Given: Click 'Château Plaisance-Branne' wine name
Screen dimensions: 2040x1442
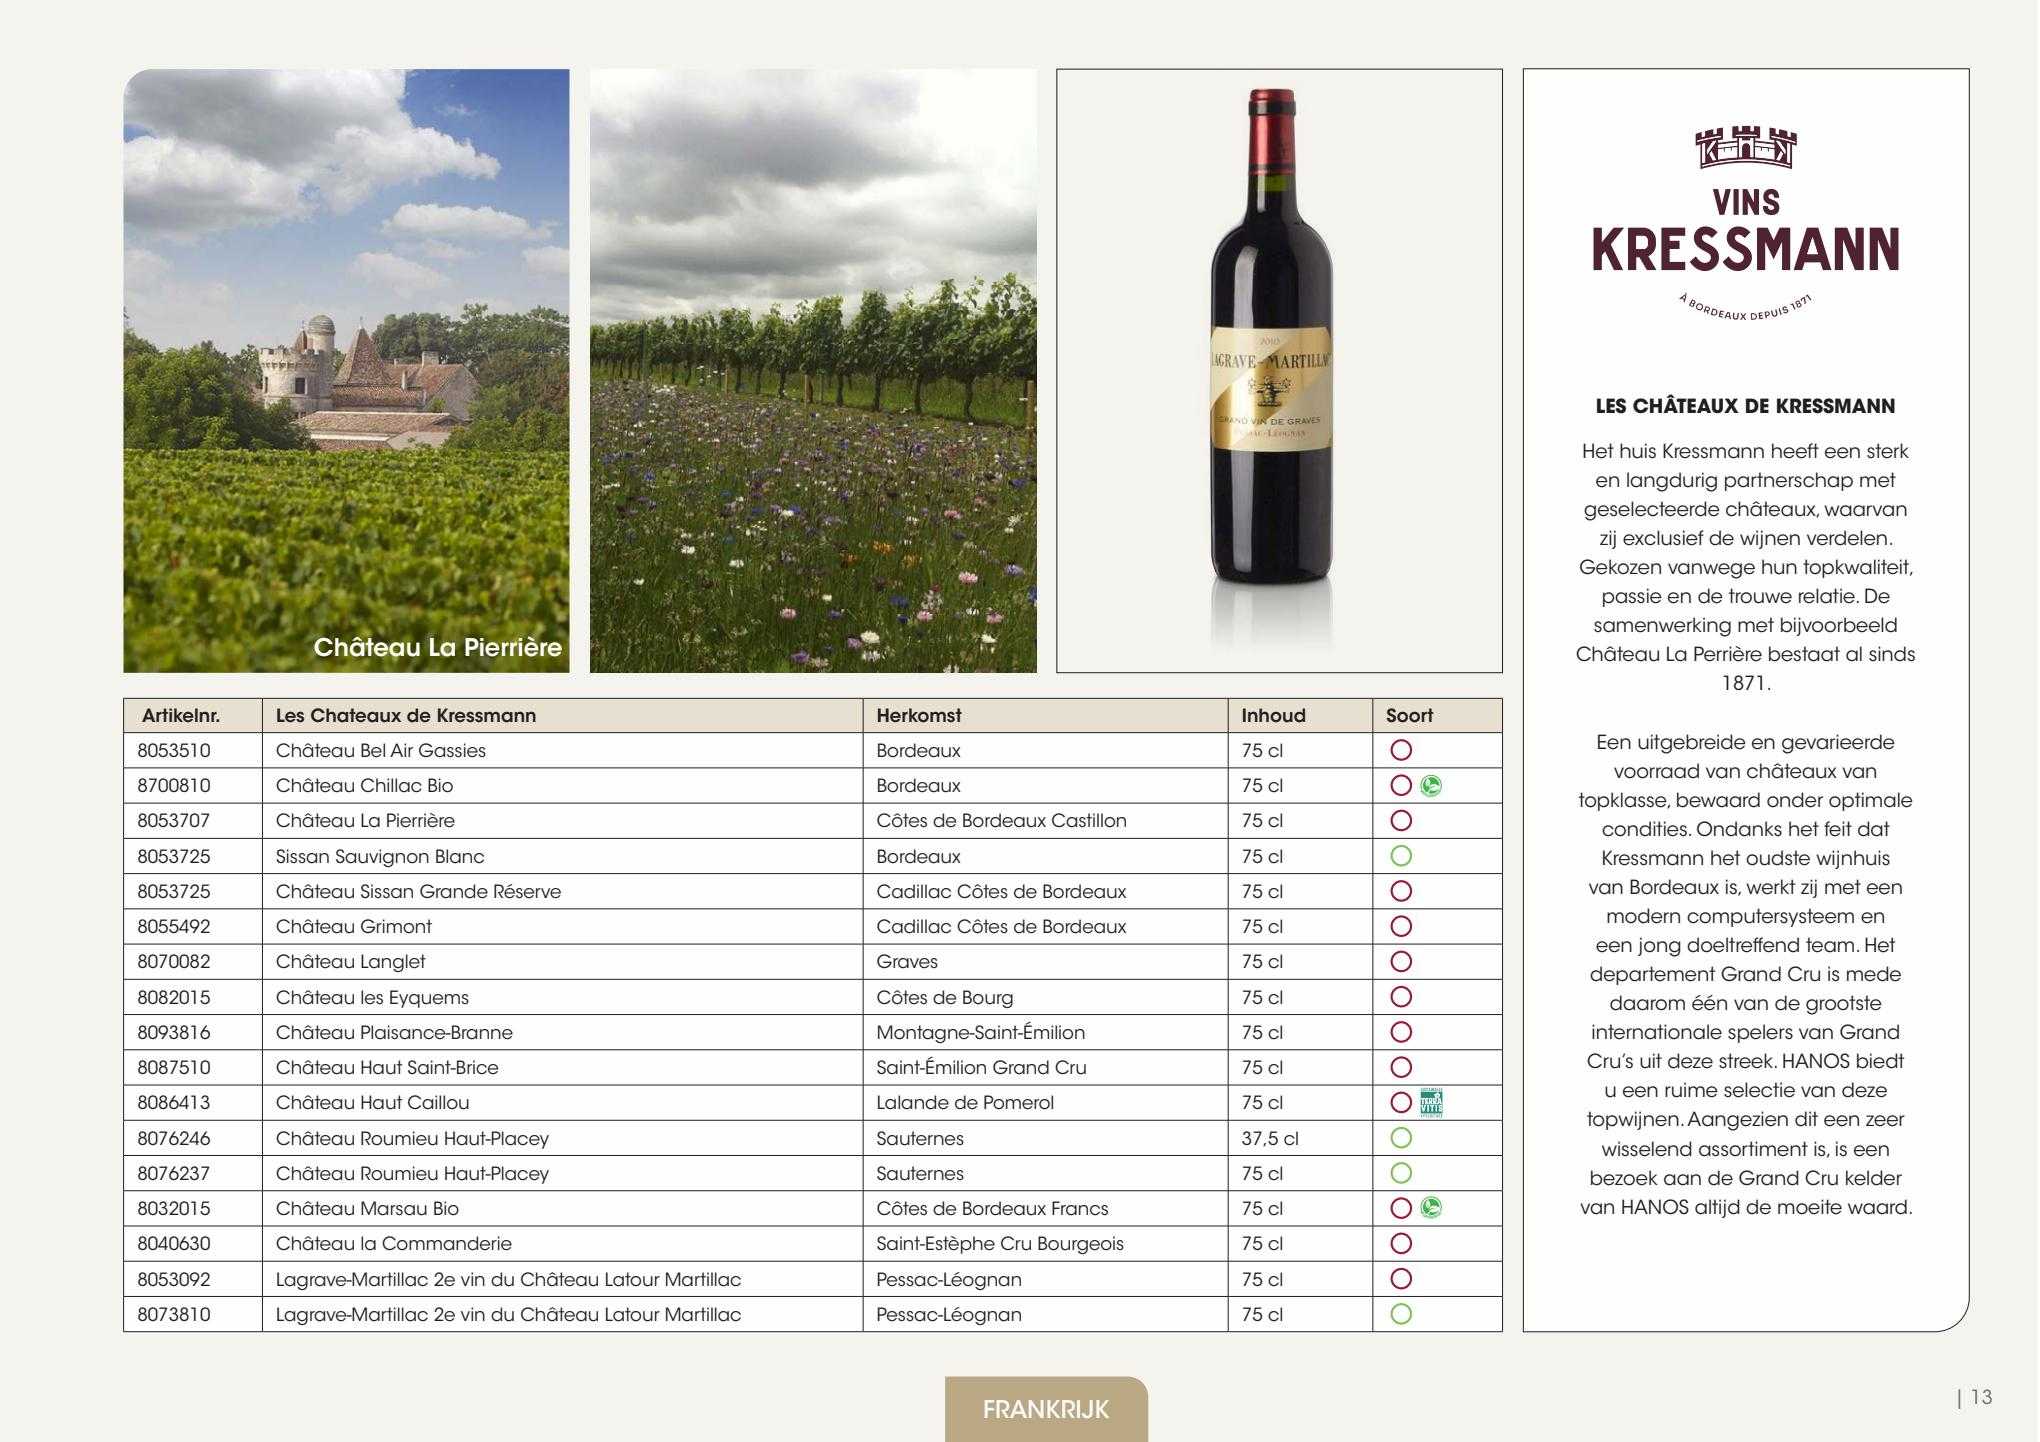Looking at the screenshot, I should click(394, 1033).
